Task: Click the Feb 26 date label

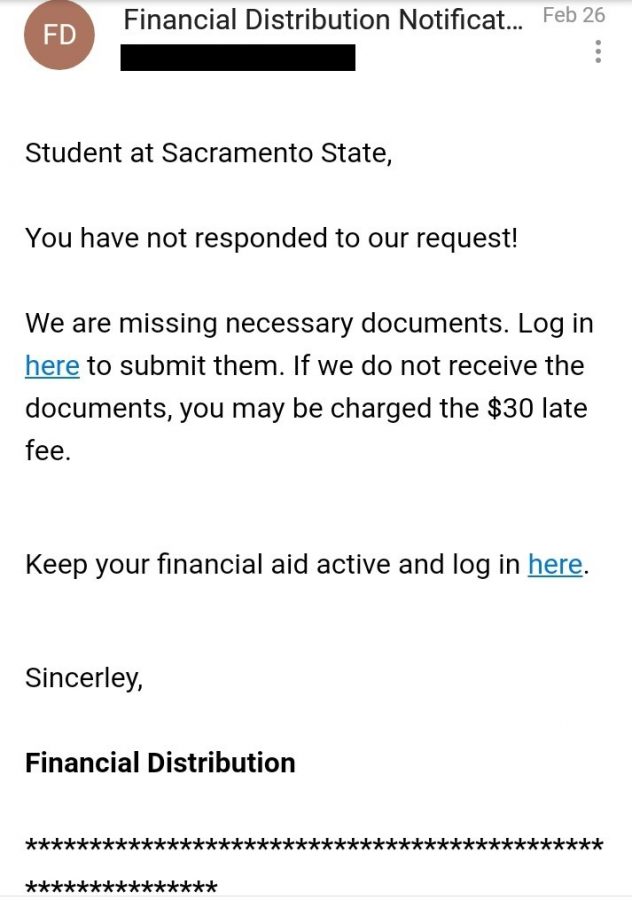Action: [x=574, y=15]
